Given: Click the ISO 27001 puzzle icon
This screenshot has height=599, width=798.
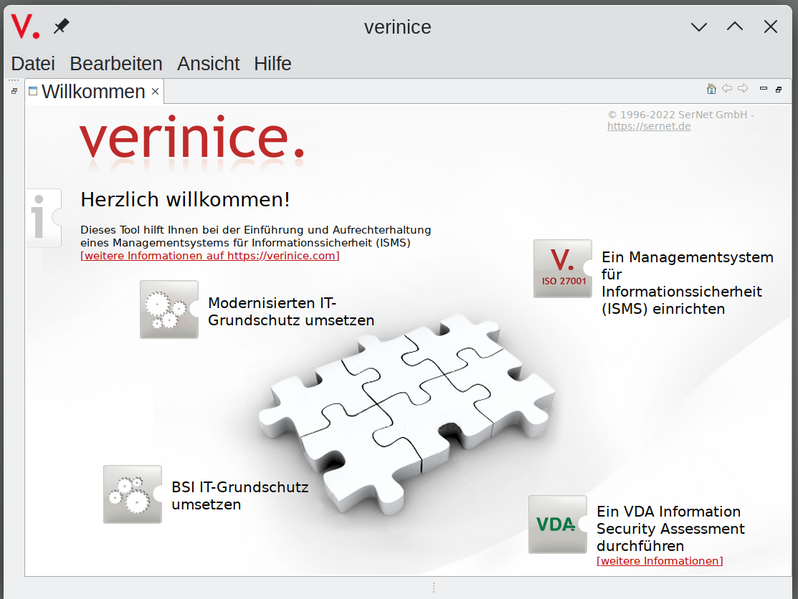Looking at the screenshot, I should pos(563,269).
